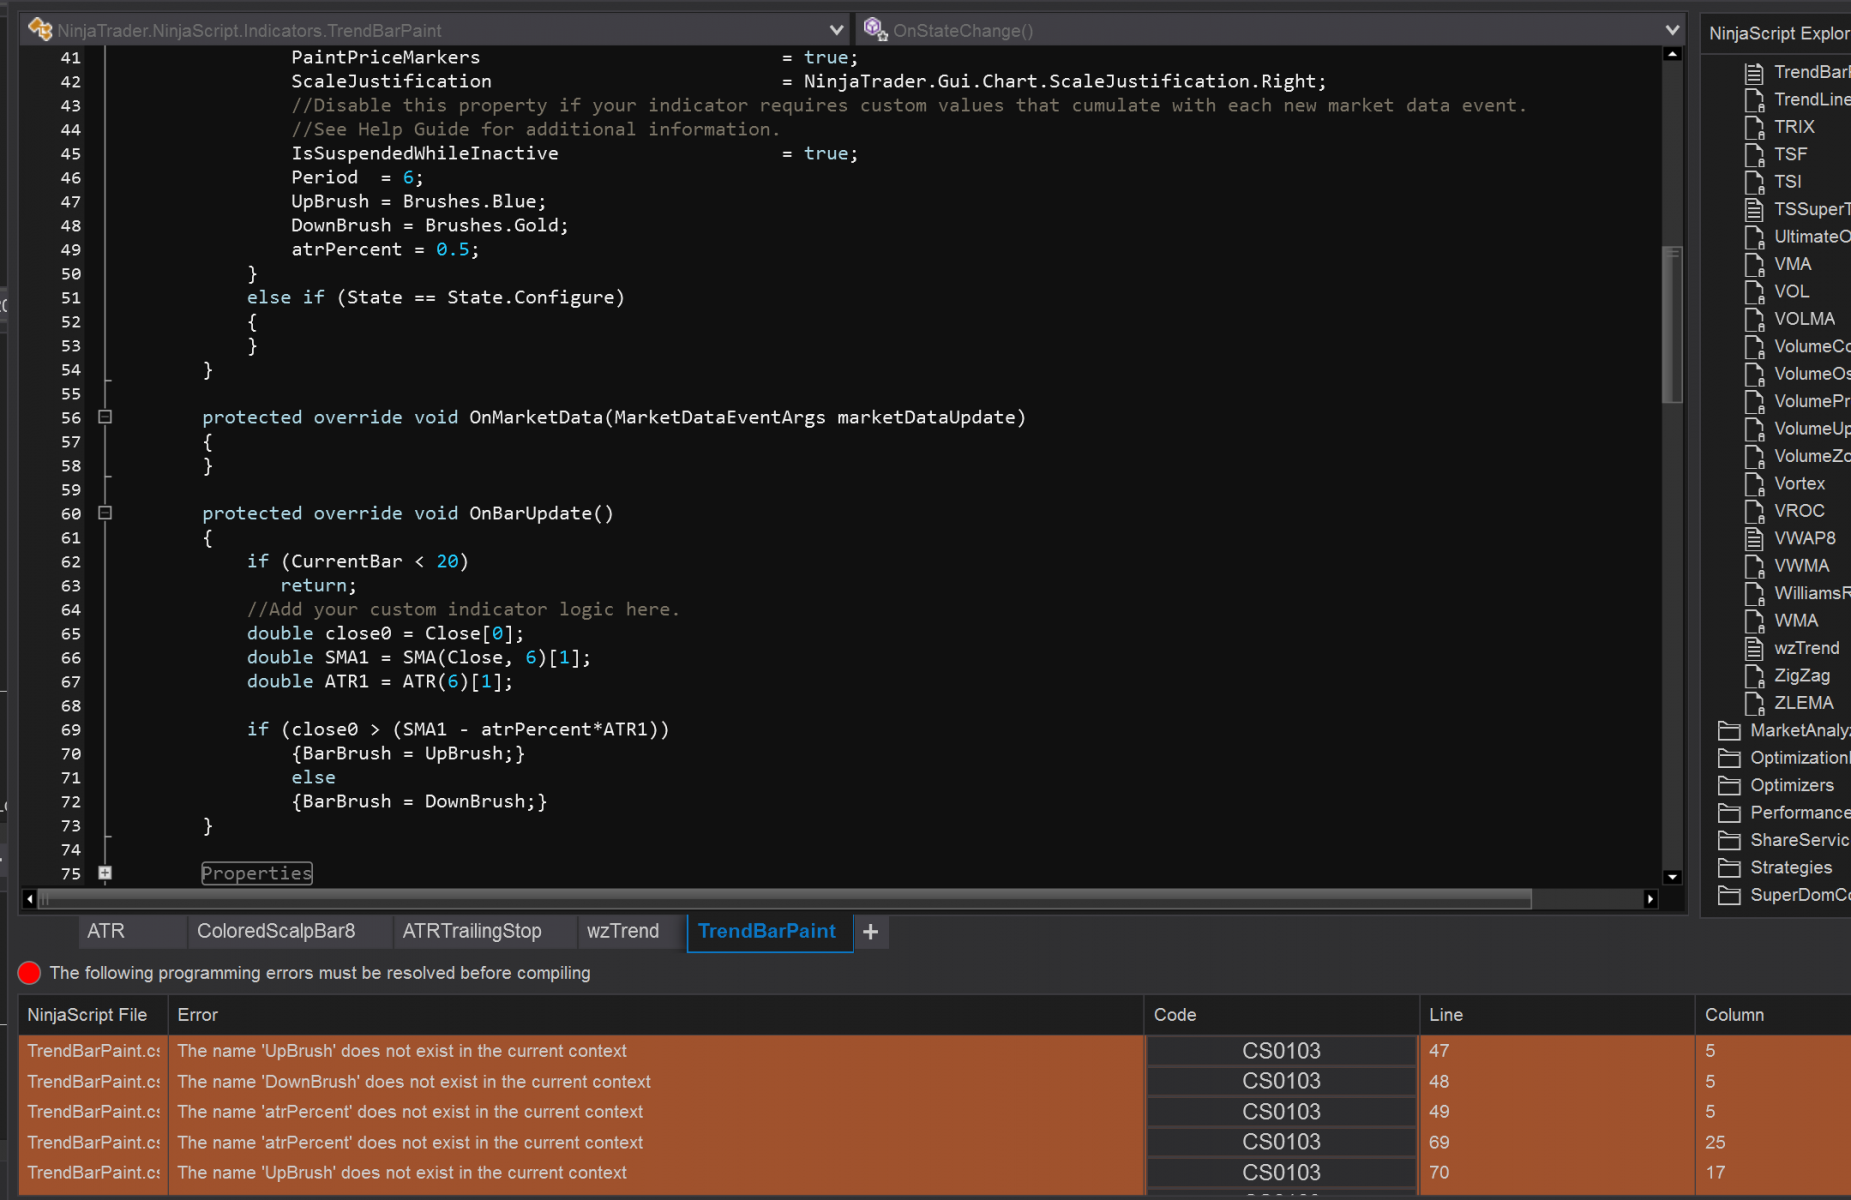Click the VWAP8 script file icon
The width and height of the screenshot is (1851, 1200).
tap(1754, 538)
